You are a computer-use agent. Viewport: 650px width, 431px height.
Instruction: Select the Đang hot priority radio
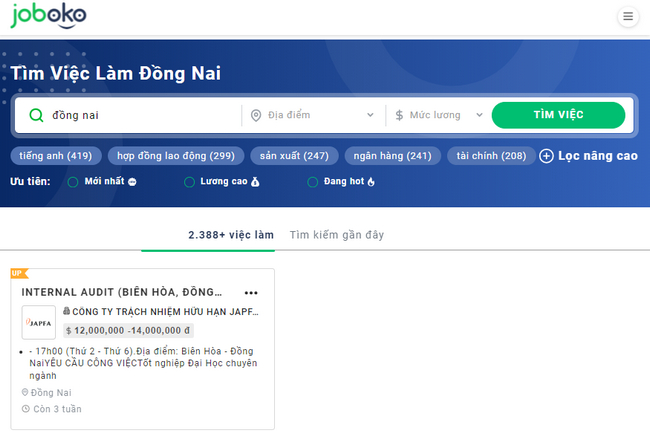pyautogui.click(x=313, y=182)
